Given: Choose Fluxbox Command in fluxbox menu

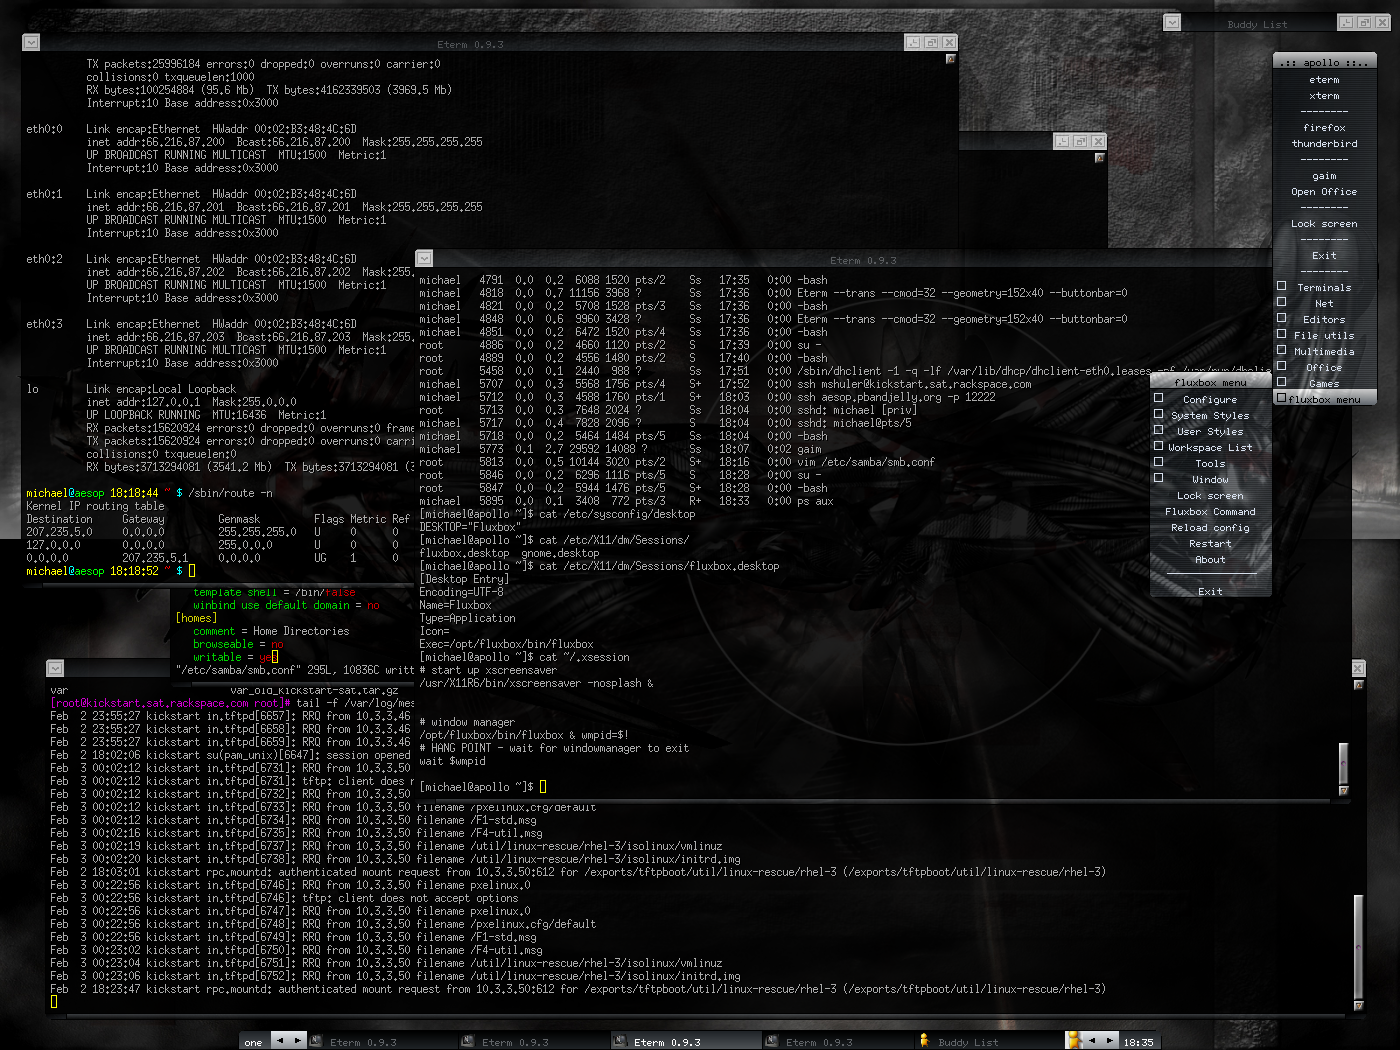Looking at the screenshot, I should point(1210,511).
